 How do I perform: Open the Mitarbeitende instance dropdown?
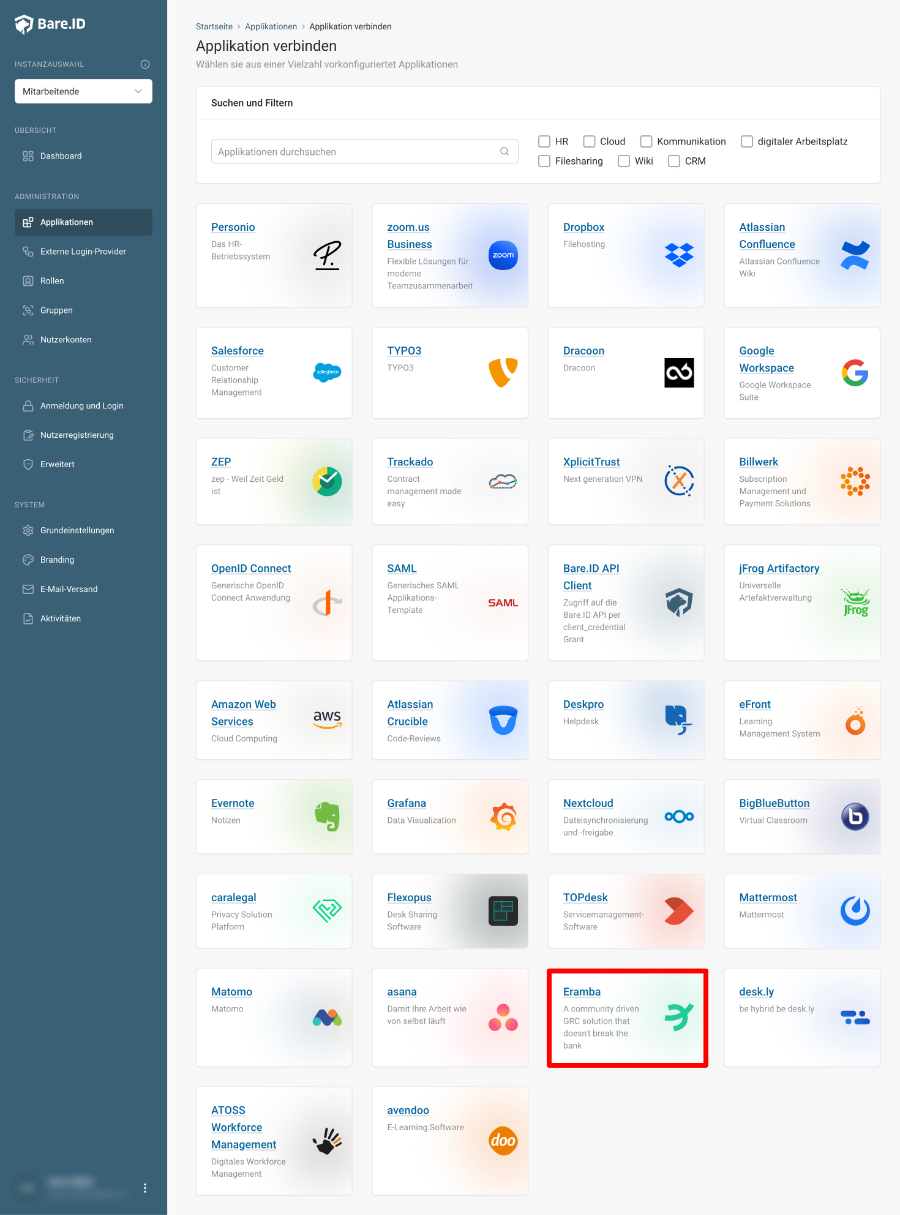pyautogui.click(x=84, y=91)
